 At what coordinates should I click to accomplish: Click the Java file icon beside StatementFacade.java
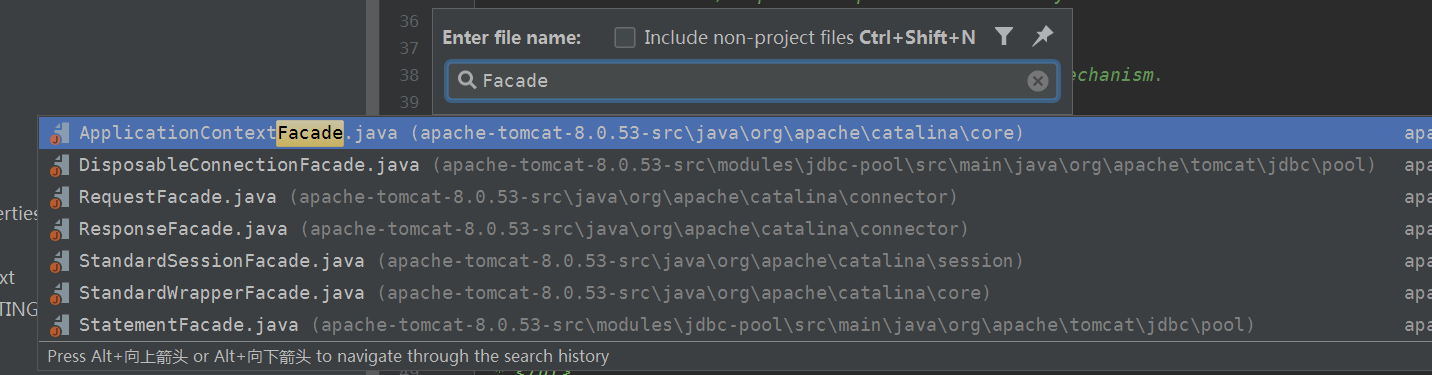click(59, 325)
